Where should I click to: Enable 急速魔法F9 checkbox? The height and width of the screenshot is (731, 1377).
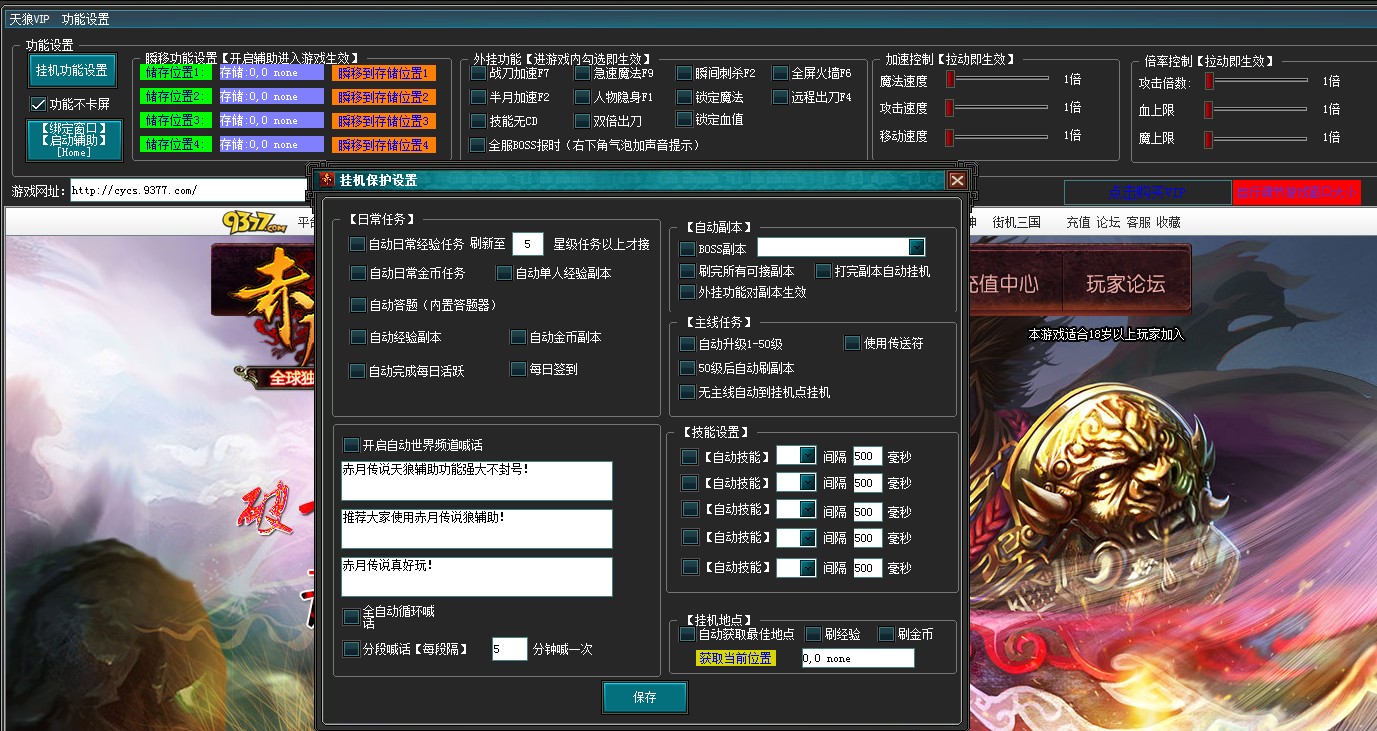click(583, 73)
